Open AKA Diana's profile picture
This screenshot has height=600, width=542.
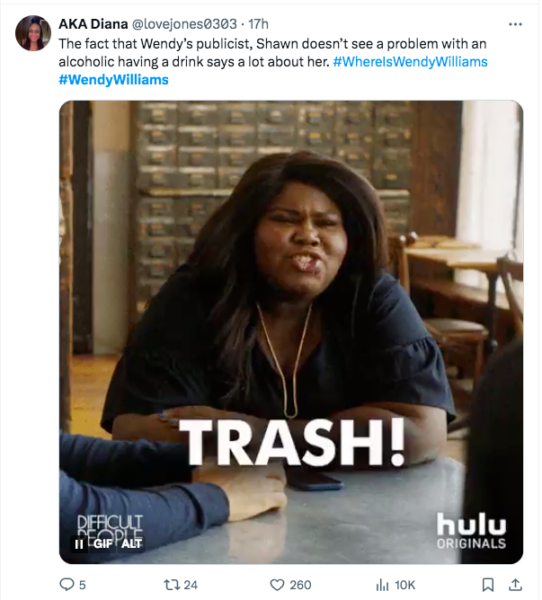(33, 33)
